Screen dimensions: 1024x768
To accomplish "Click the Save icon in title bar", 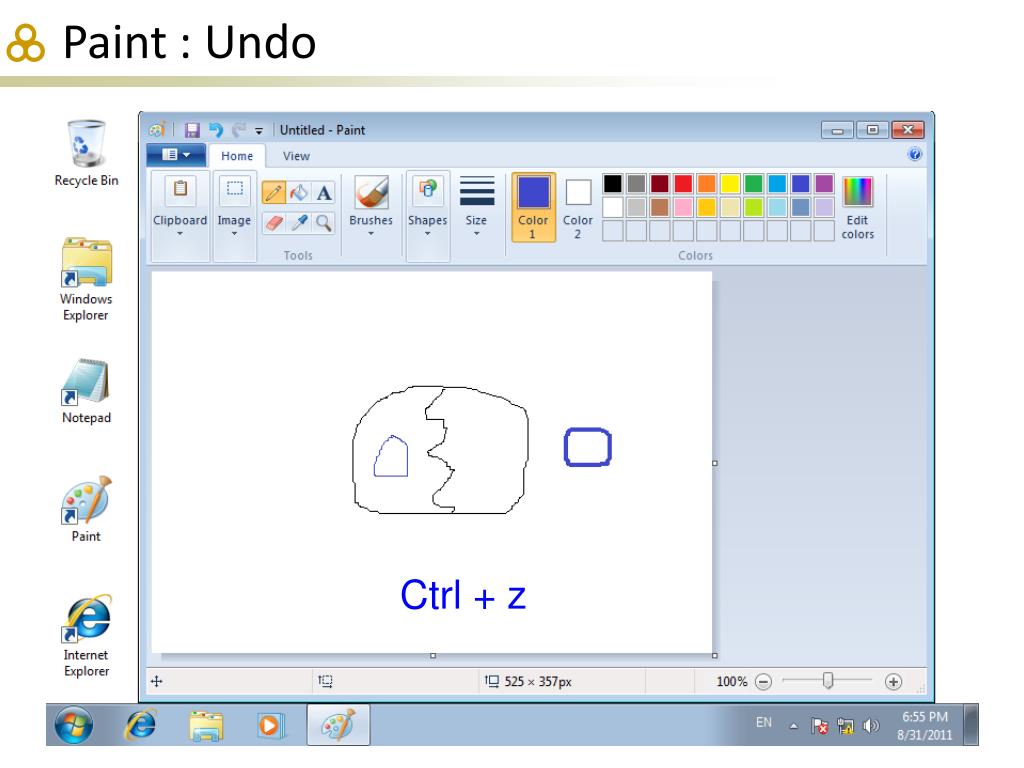I will tap(191, 130).
